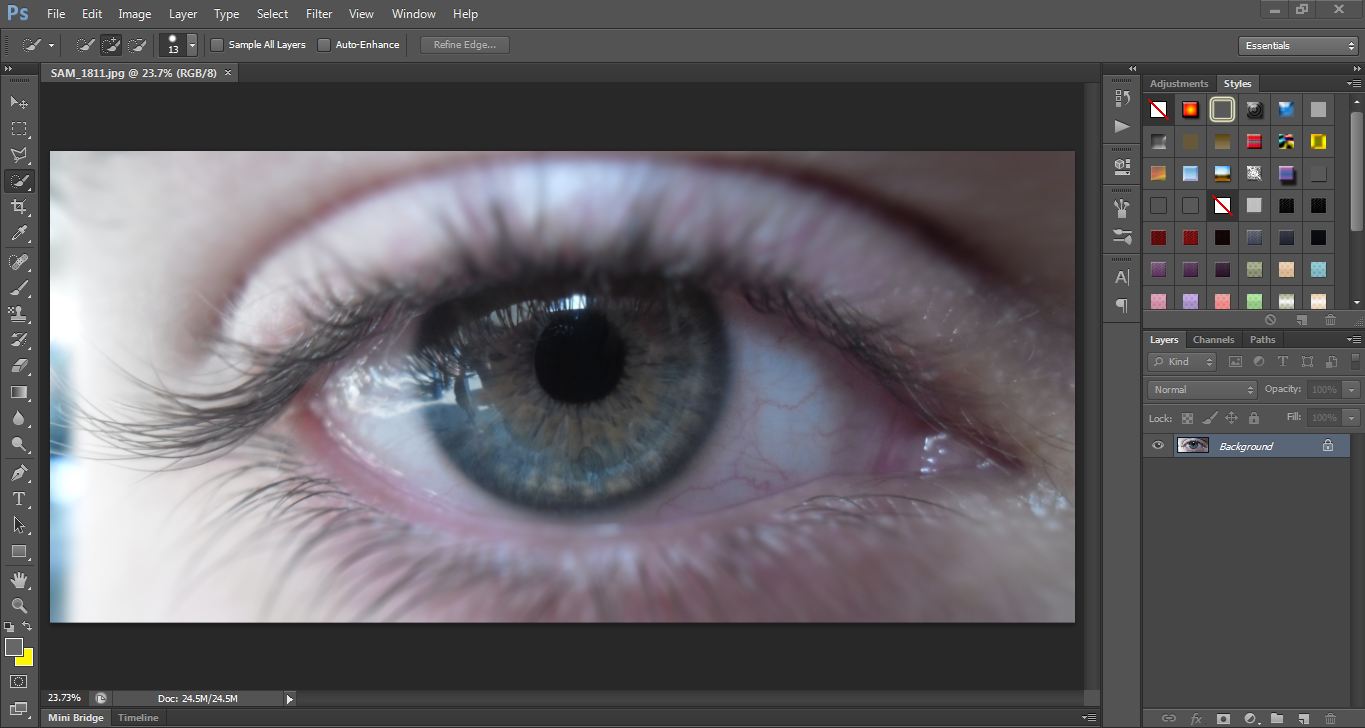The image size is (1365, 728).
Task: Open the Window menu
Action: tap(414, 14)
